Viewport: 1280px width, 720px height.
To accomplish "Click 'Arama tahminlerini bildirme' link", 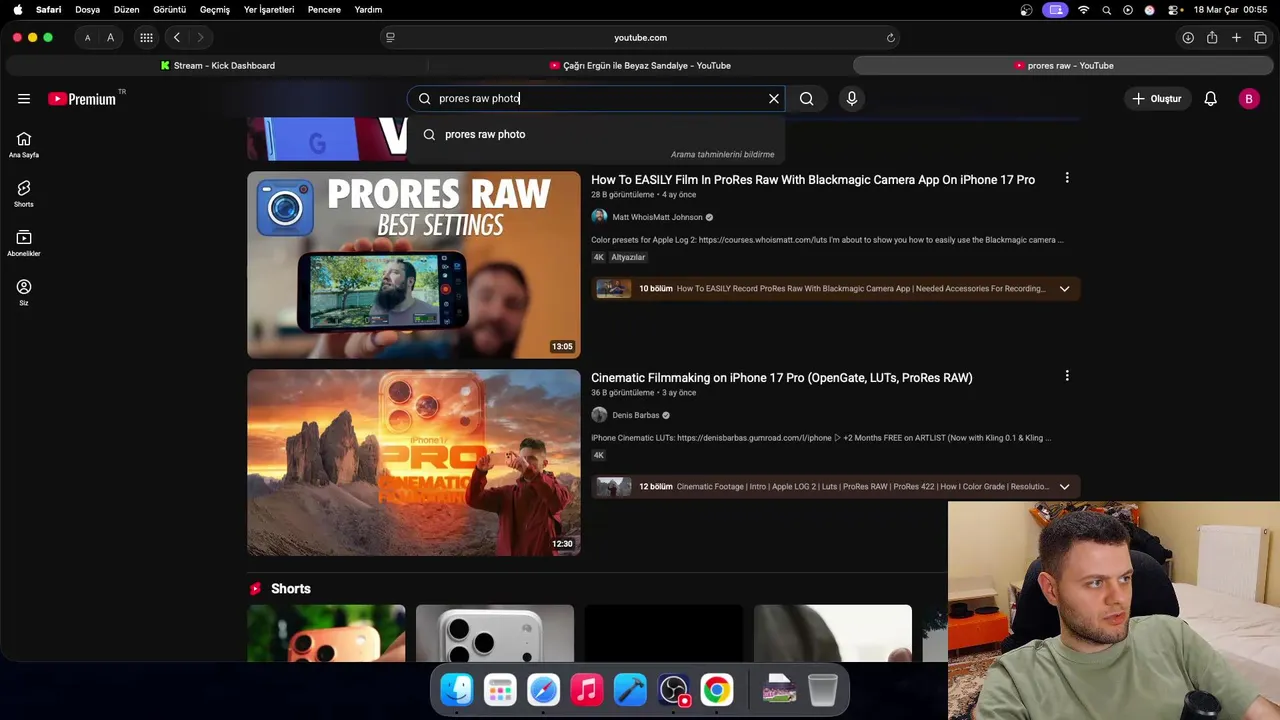I will [x=722, y=155].
